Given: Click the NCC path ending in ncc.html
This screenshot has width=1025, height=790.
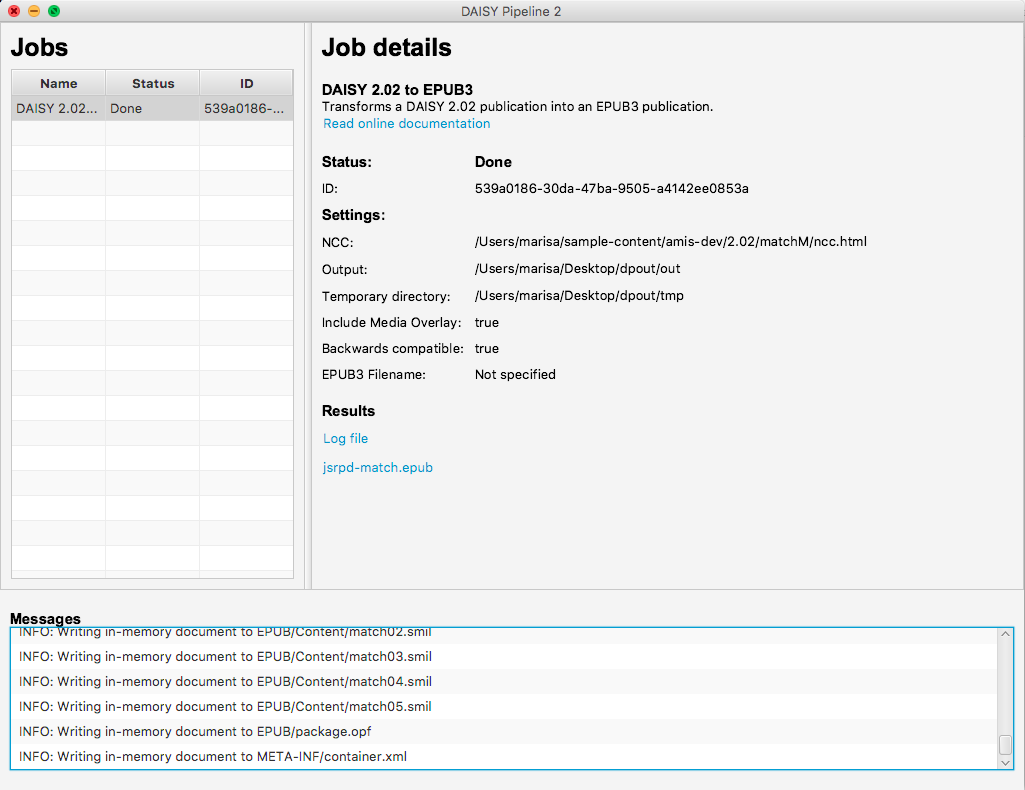Looking at the screenshot, I should 671,242.
